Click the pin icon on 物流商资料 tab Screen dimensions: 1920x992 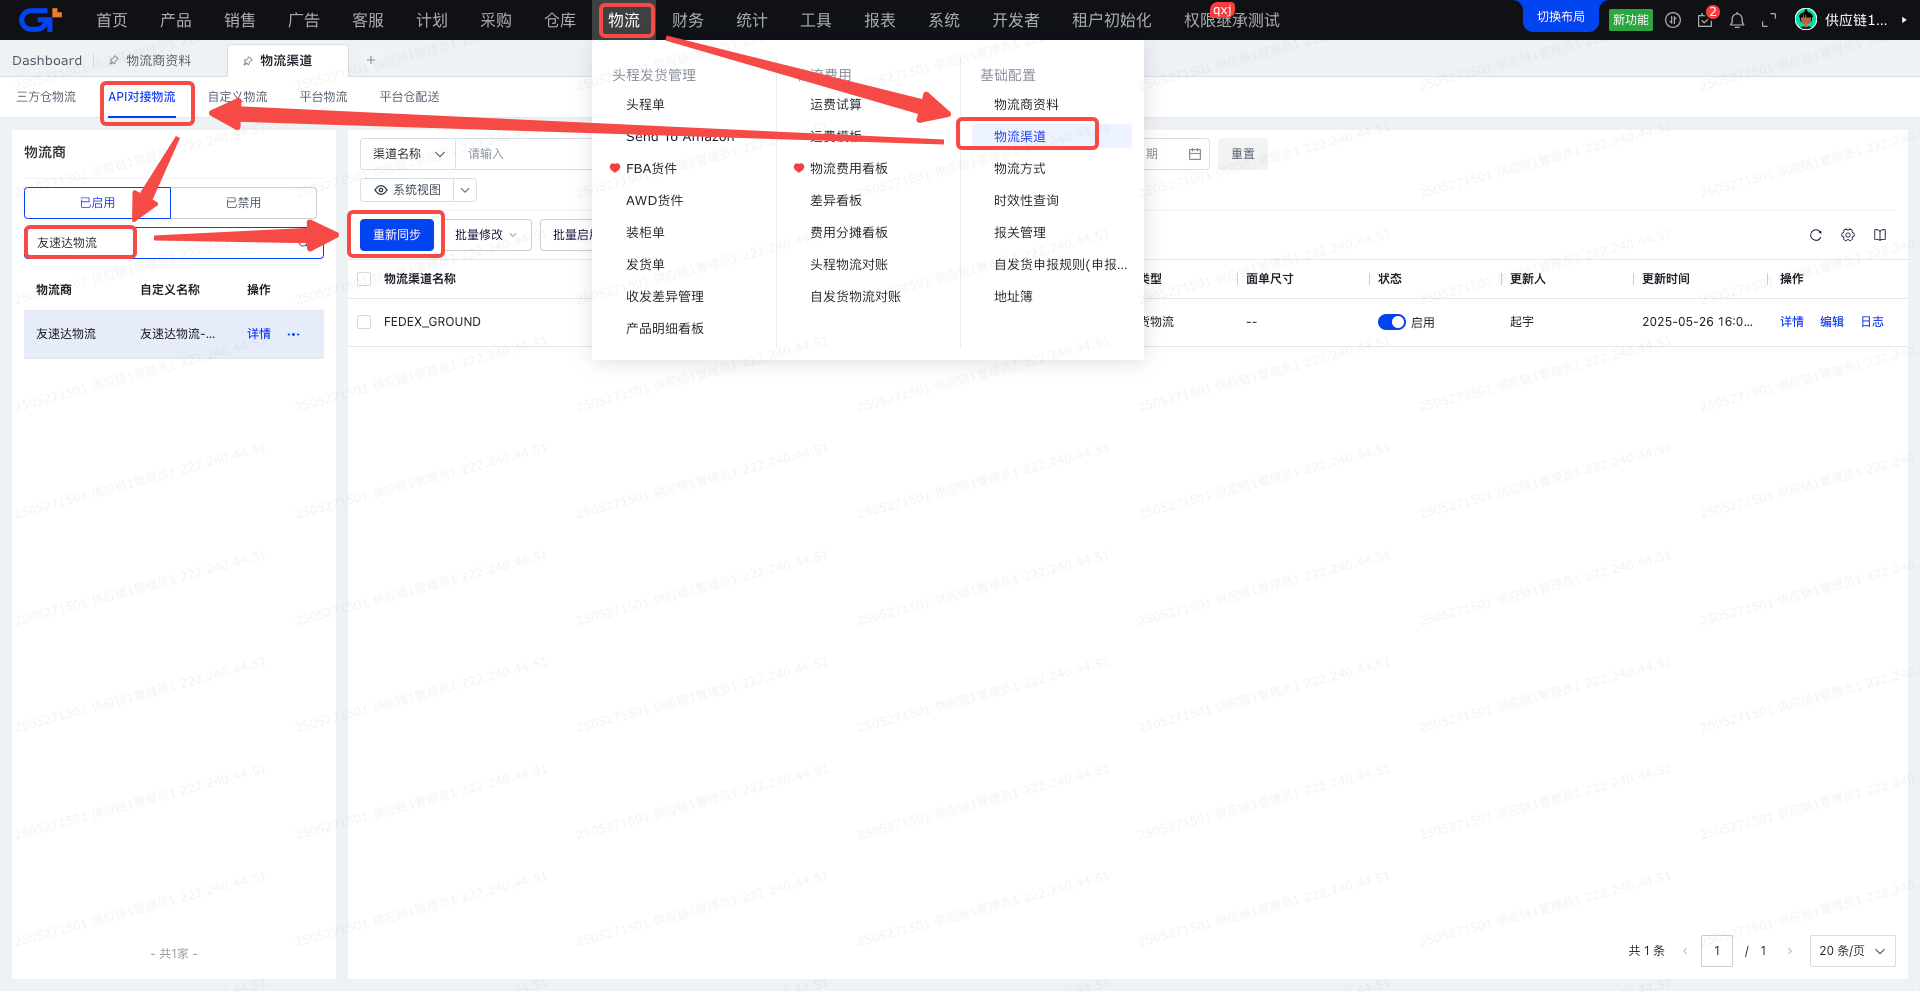(114, 61)
